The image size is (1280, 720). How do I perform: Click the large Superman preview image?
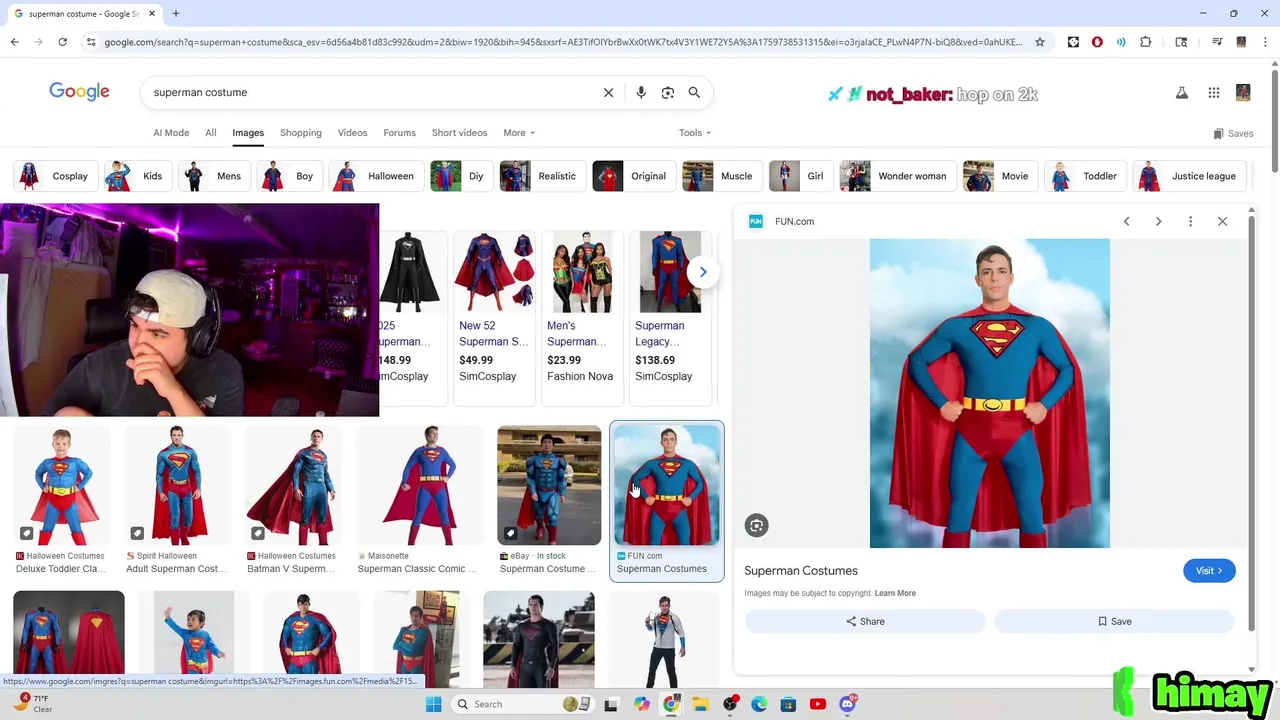(x=990, y=393)
